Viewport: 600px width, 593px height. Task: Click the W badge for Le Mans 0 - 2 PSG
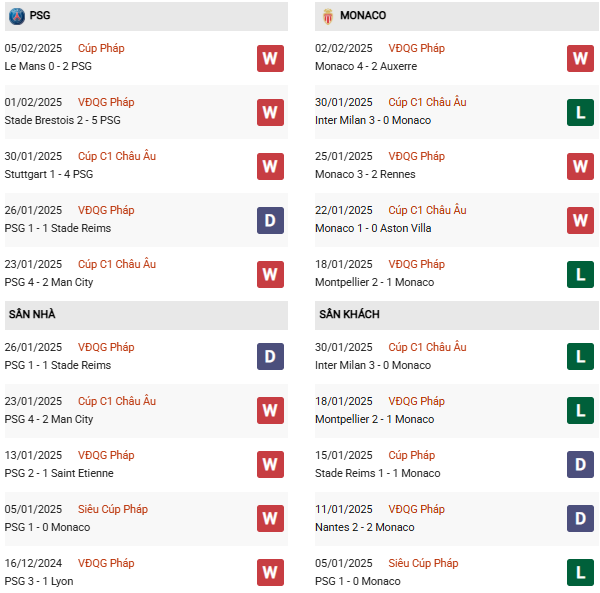point(270,58)
